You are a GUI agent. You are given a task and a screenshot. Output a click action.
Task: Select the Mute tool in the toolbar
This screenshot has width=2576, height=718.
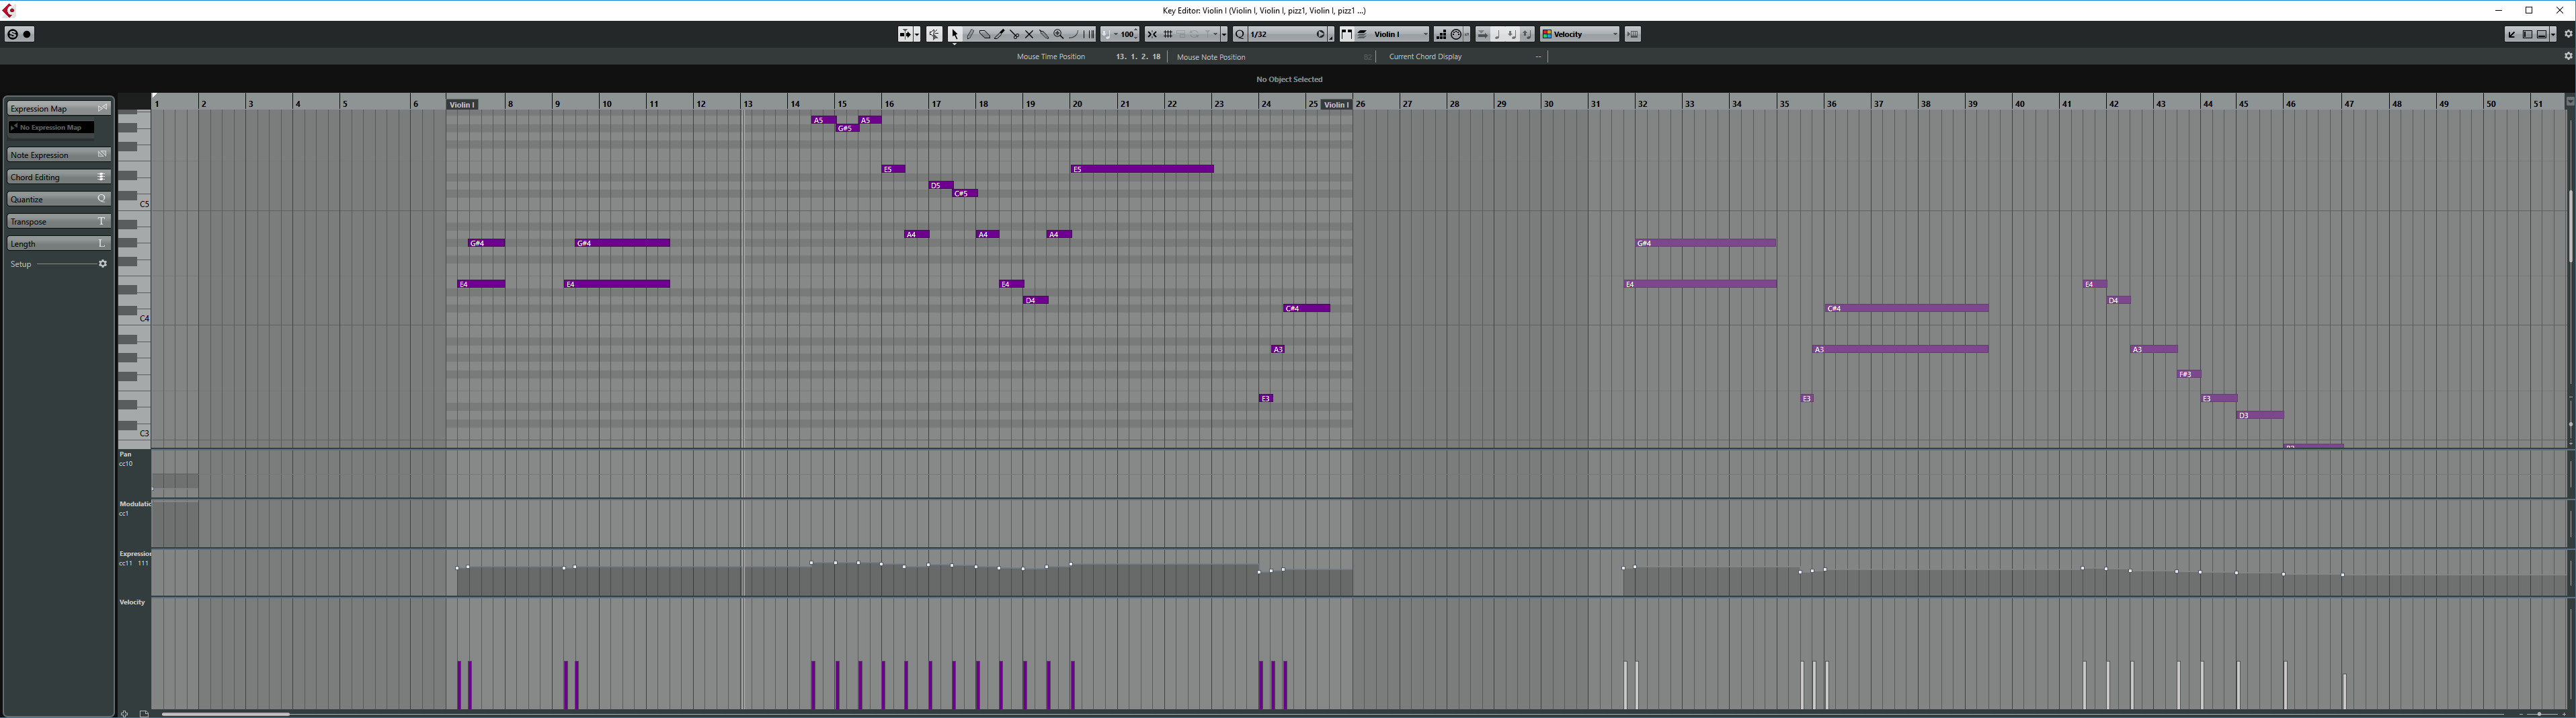click(x=1029, y=33)
